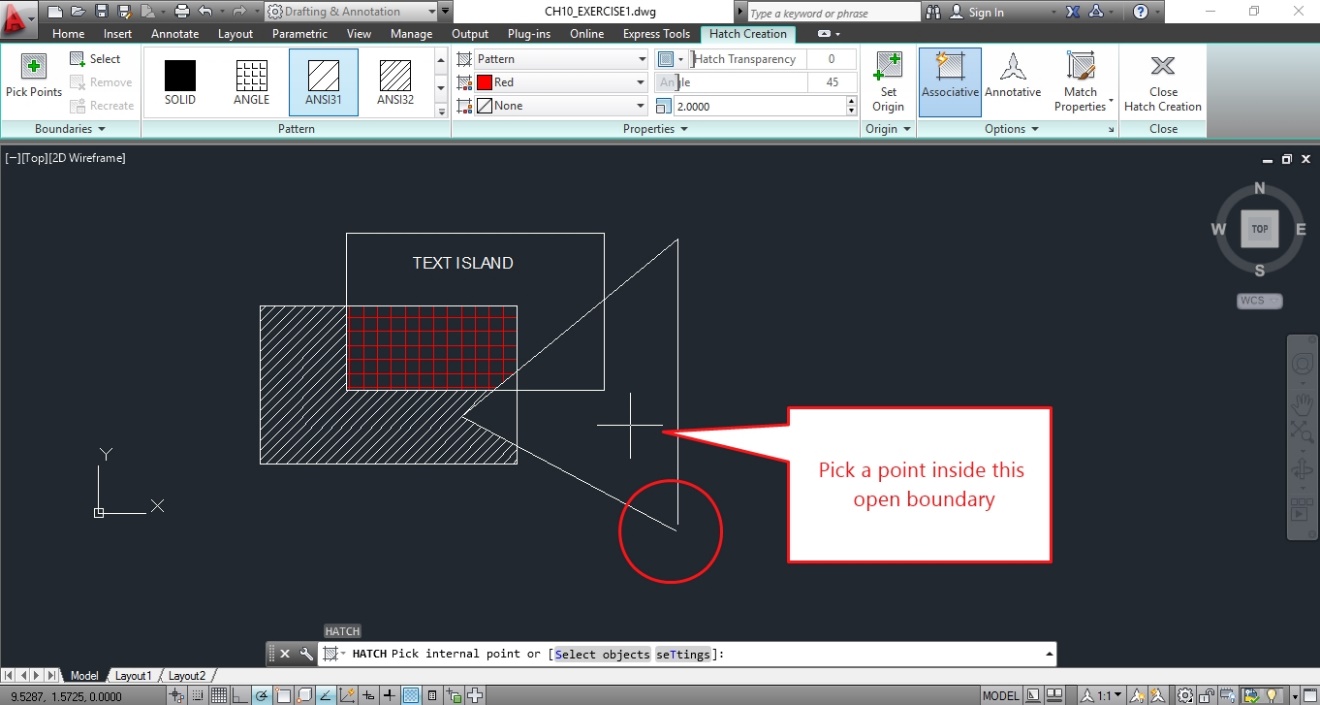Screen dimensions: 1320x705
Task: Select the ANGLE hatch pattern
Action: [250, 80]
